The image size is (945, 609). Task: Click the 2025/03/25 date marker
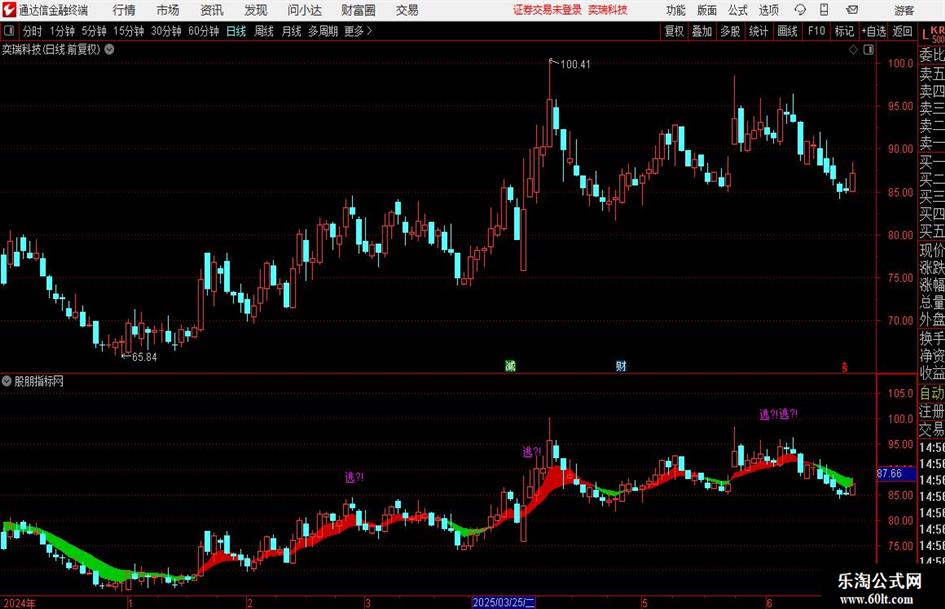coord(504,602)
